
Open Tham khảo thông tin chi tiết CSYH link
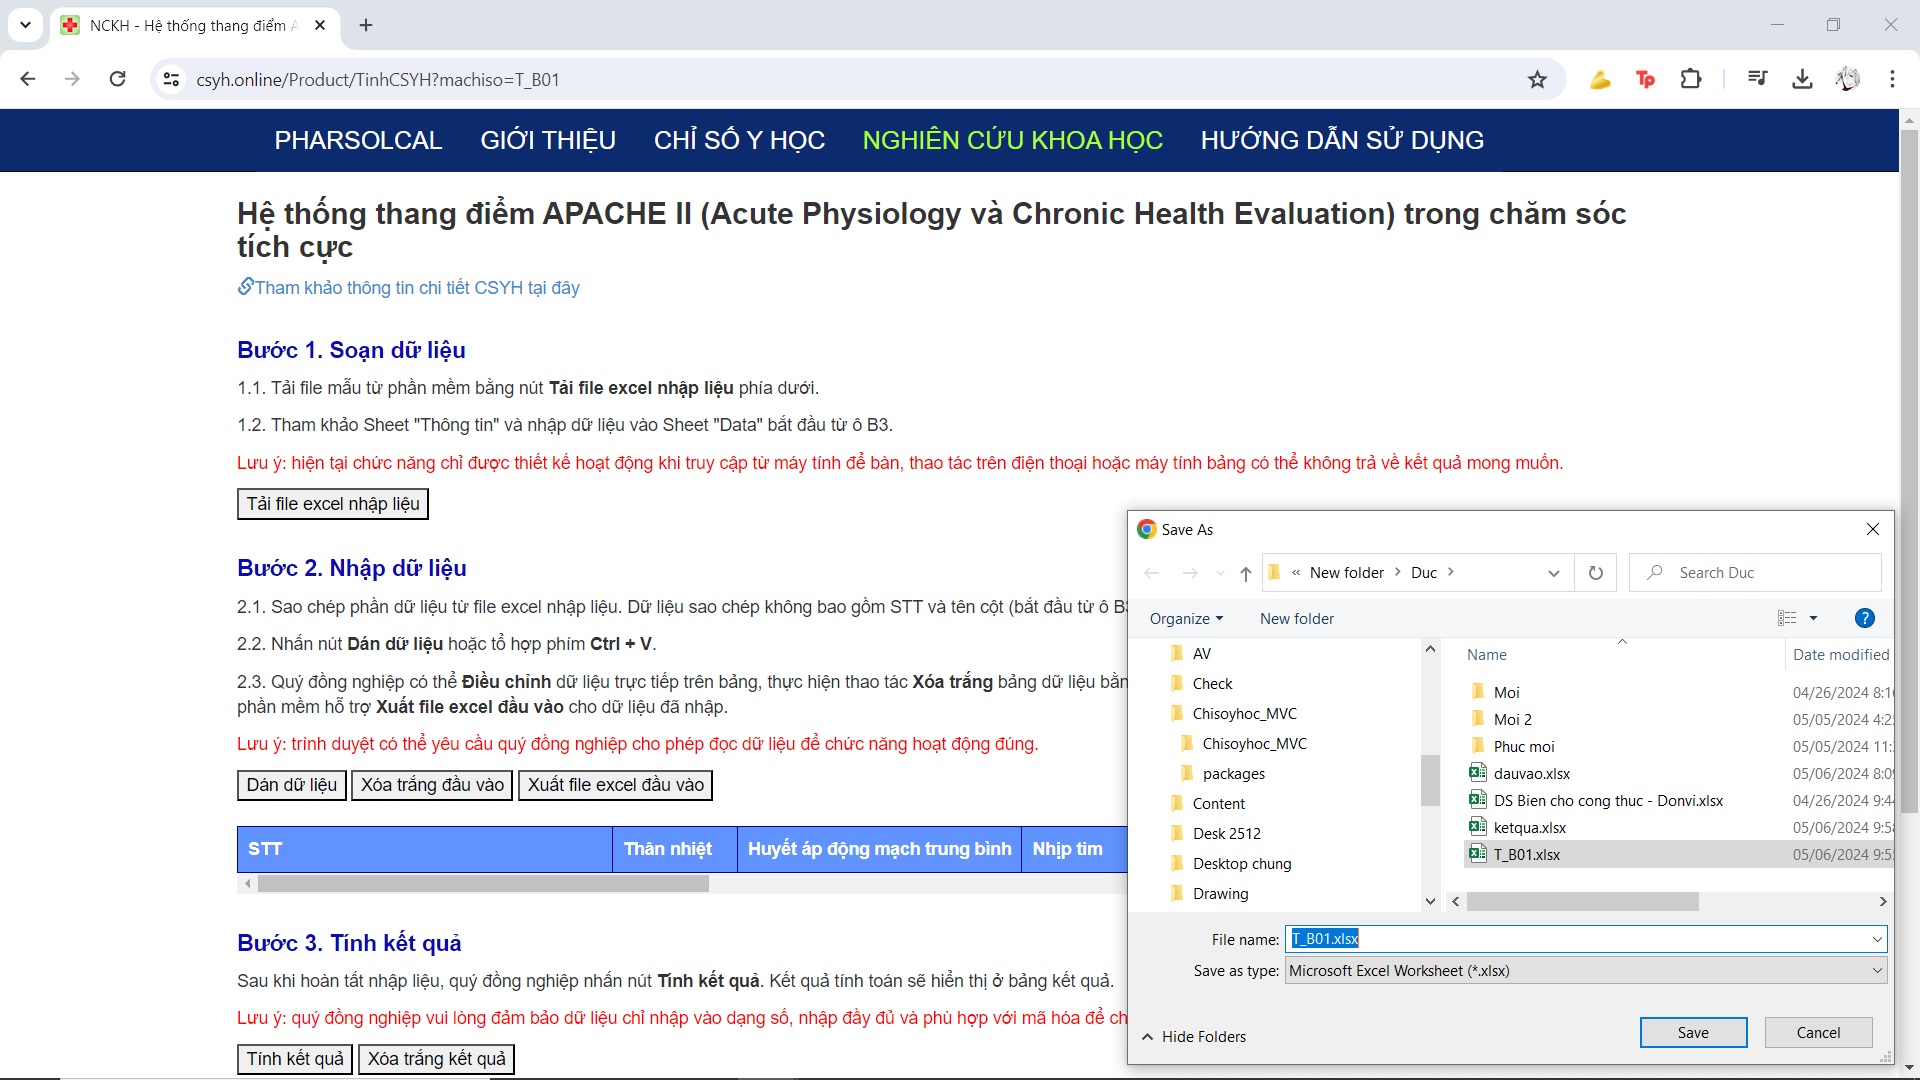[408, 288]
